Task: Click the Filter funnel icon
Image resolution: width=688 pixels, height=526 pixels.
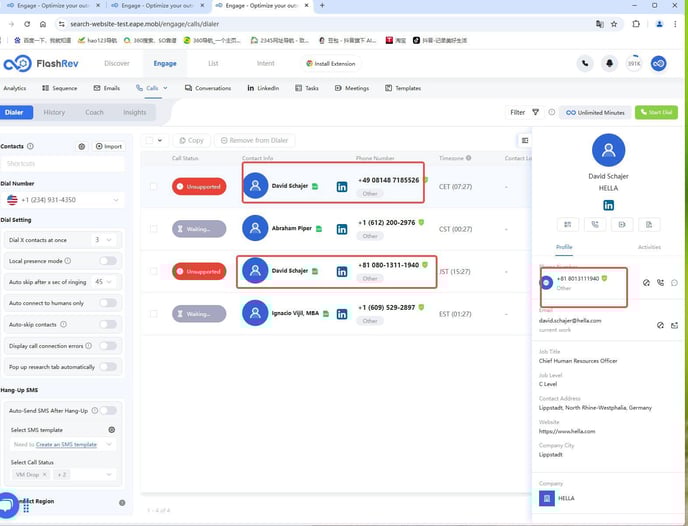Action: pyautogui.click(x=535, y=112)
